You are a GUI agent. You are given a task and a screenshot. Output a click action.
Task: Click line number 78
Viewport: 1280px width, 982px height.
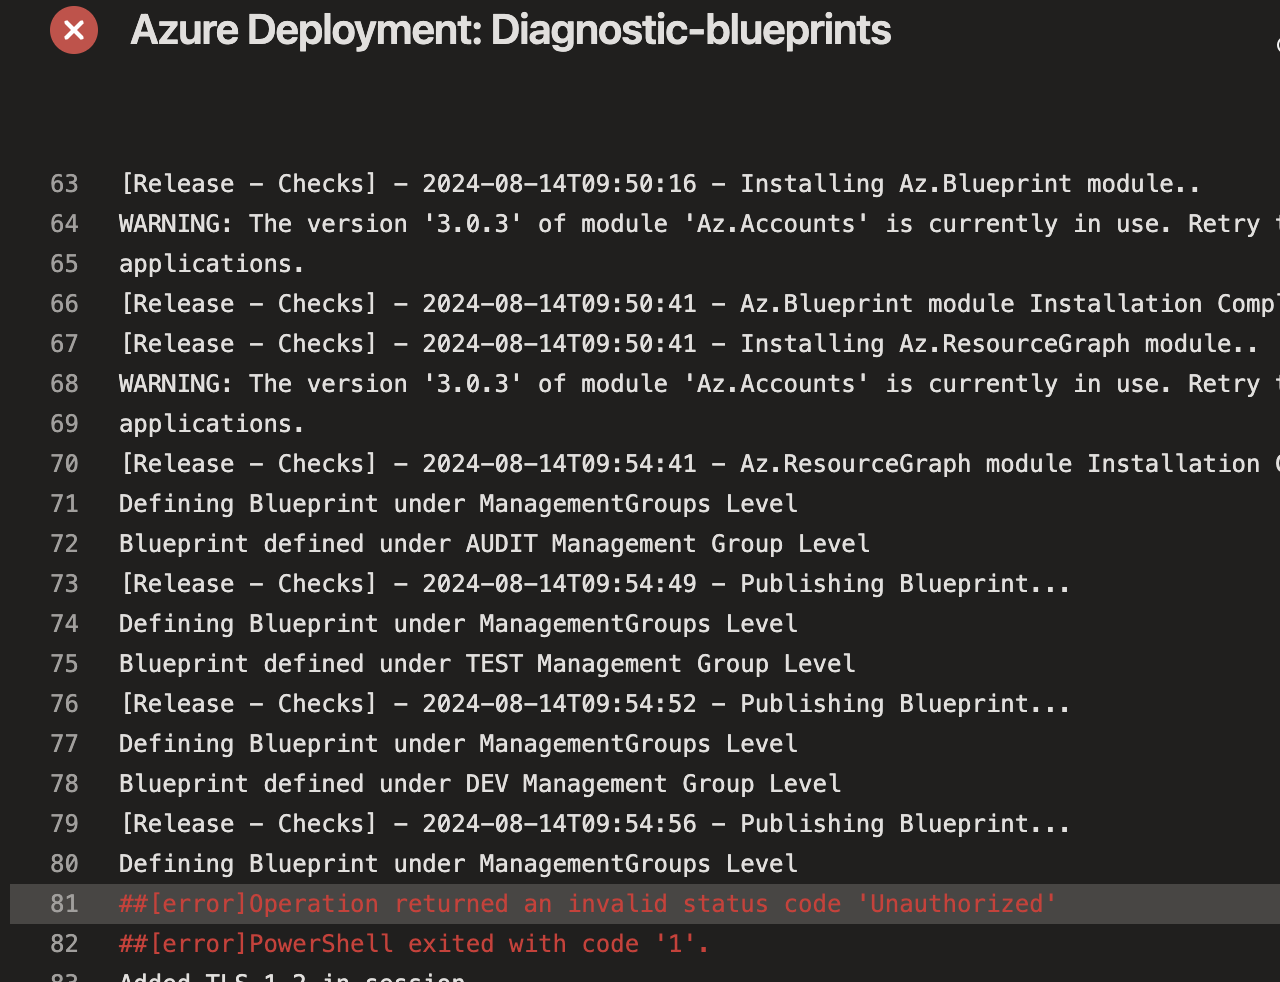[x=64, y=784]
